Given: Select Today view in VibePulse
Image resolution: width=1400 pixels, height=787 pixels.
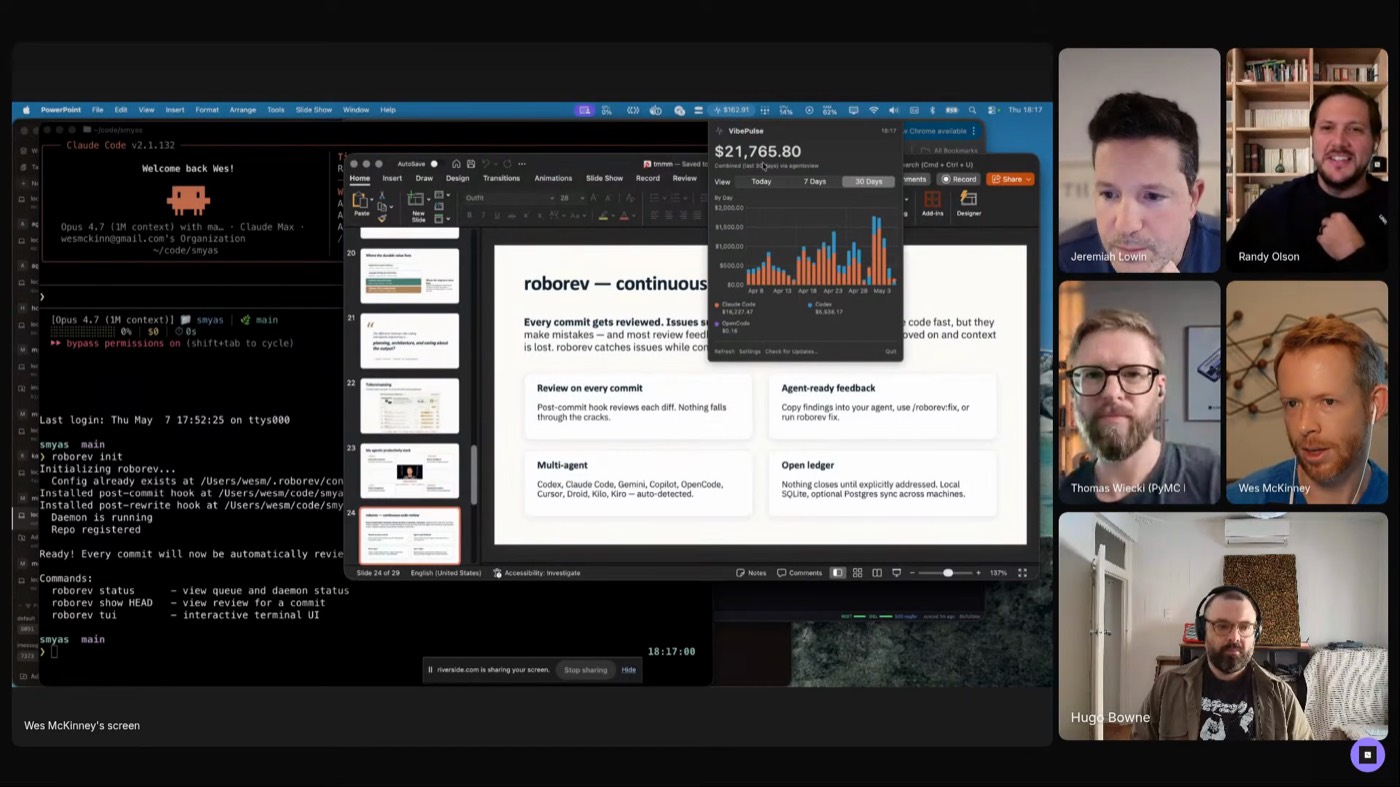Looking at the screenshot, I should click(x=761, y=182).
